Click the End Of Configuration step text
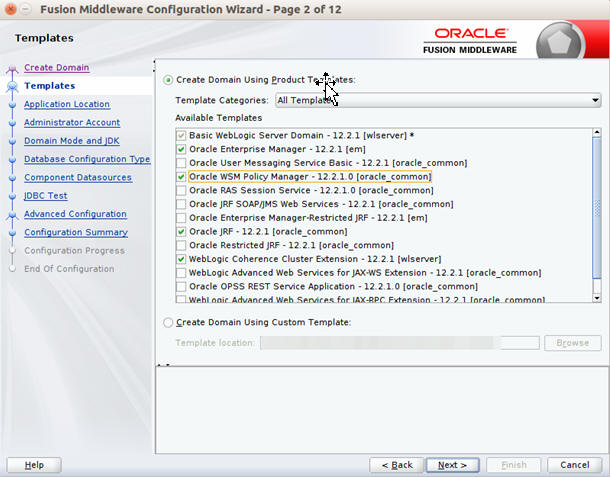The width and height of the screenshot is (610, 477). point(69,269)
